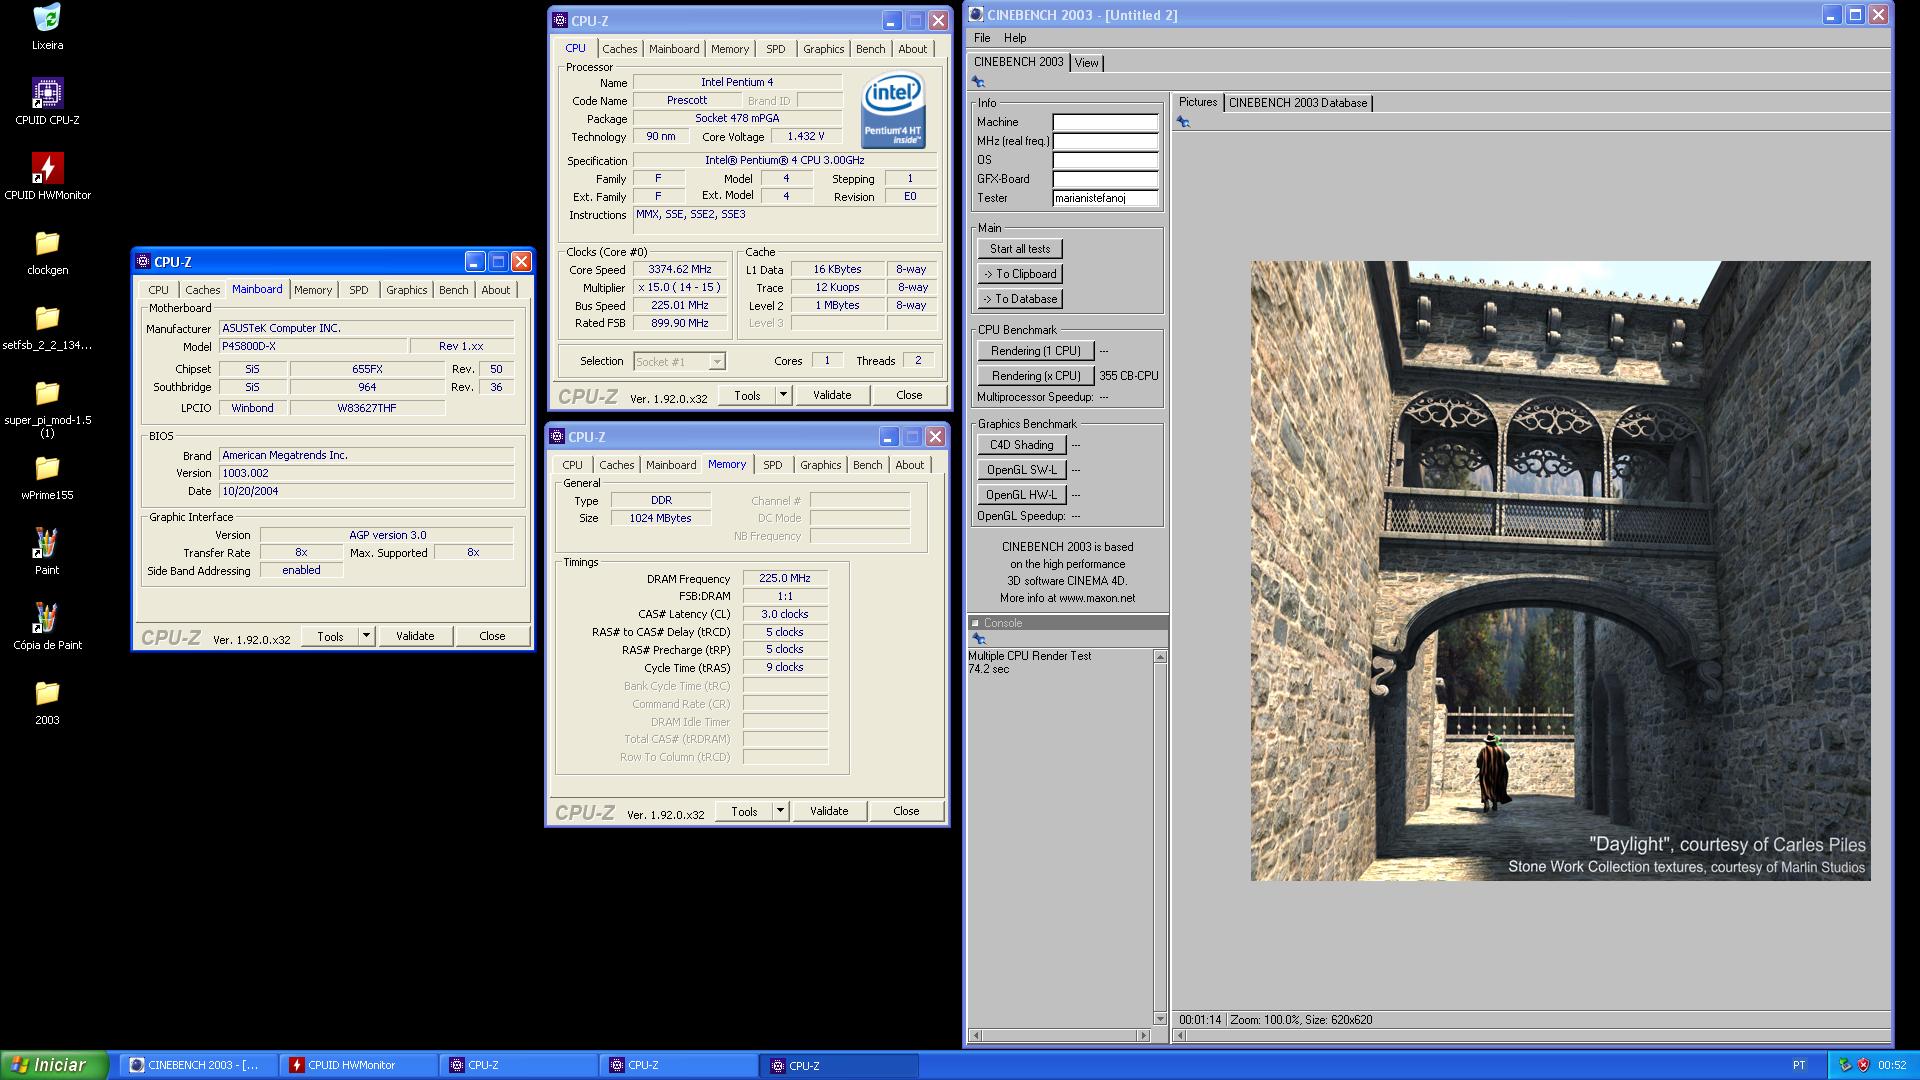Click the Memory CPU-Z window title icon
Screen dimensions: 1920x1080
557,437
